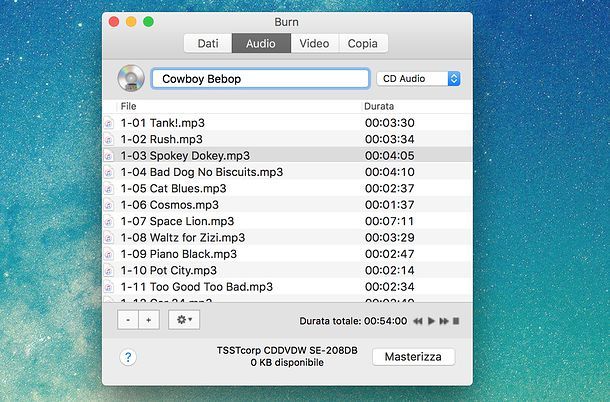Minimize the Burn window with yellow button

point(131,22)
